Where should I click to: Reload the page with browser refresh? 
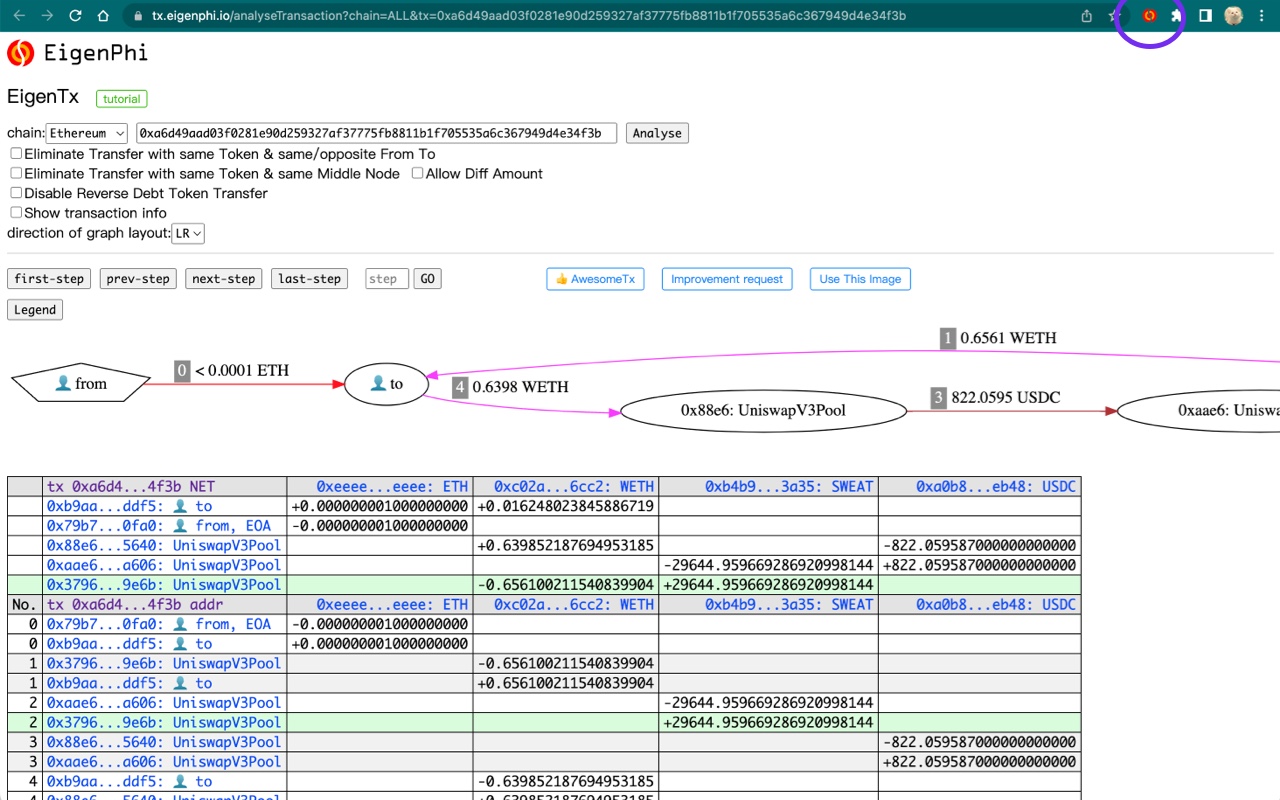[75, 16]
